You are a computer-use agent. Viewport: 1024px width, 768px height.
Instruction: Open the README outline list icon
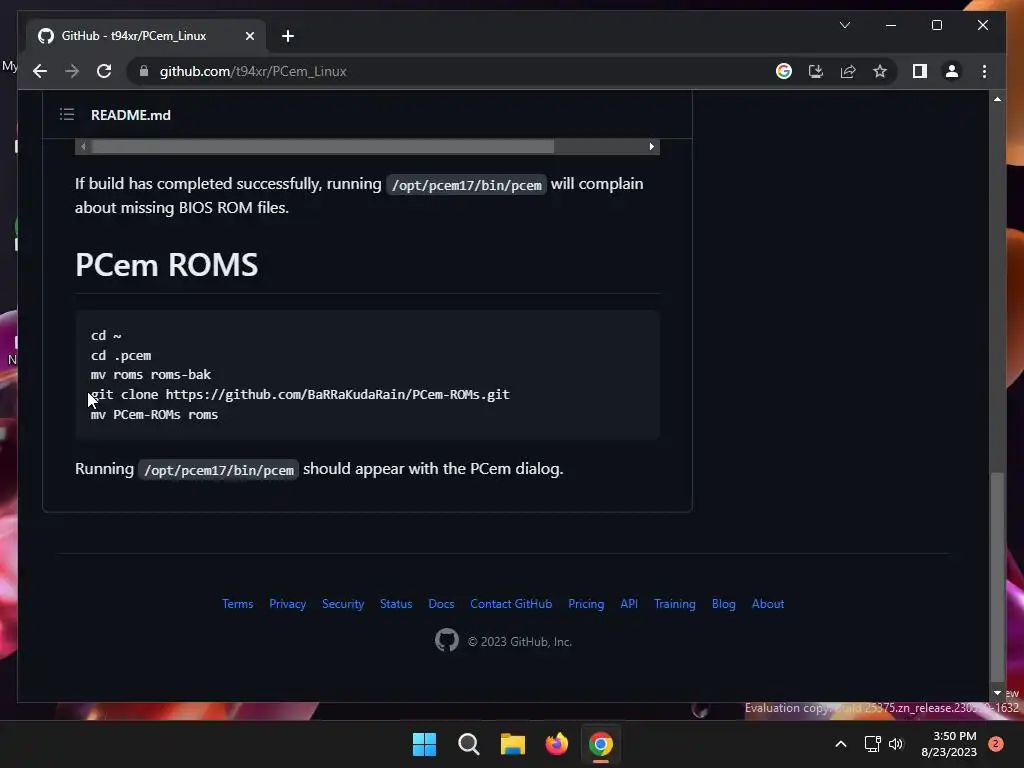[x=67, y=115]
